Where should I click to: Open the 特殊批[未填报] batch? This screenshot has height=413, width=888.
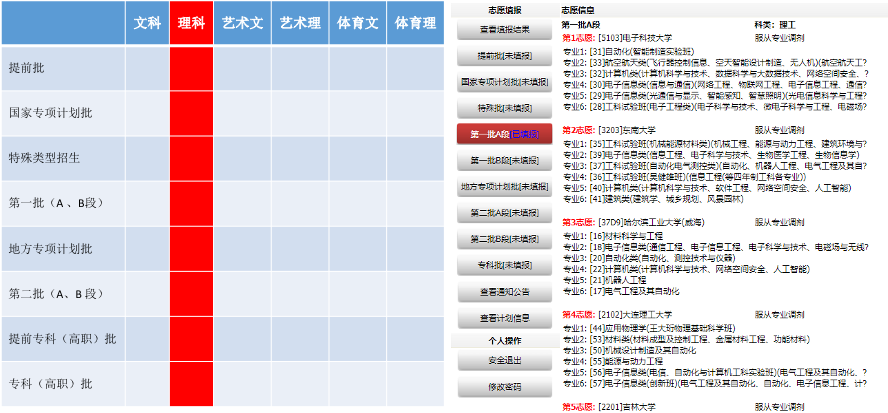(x=505, y=108)
